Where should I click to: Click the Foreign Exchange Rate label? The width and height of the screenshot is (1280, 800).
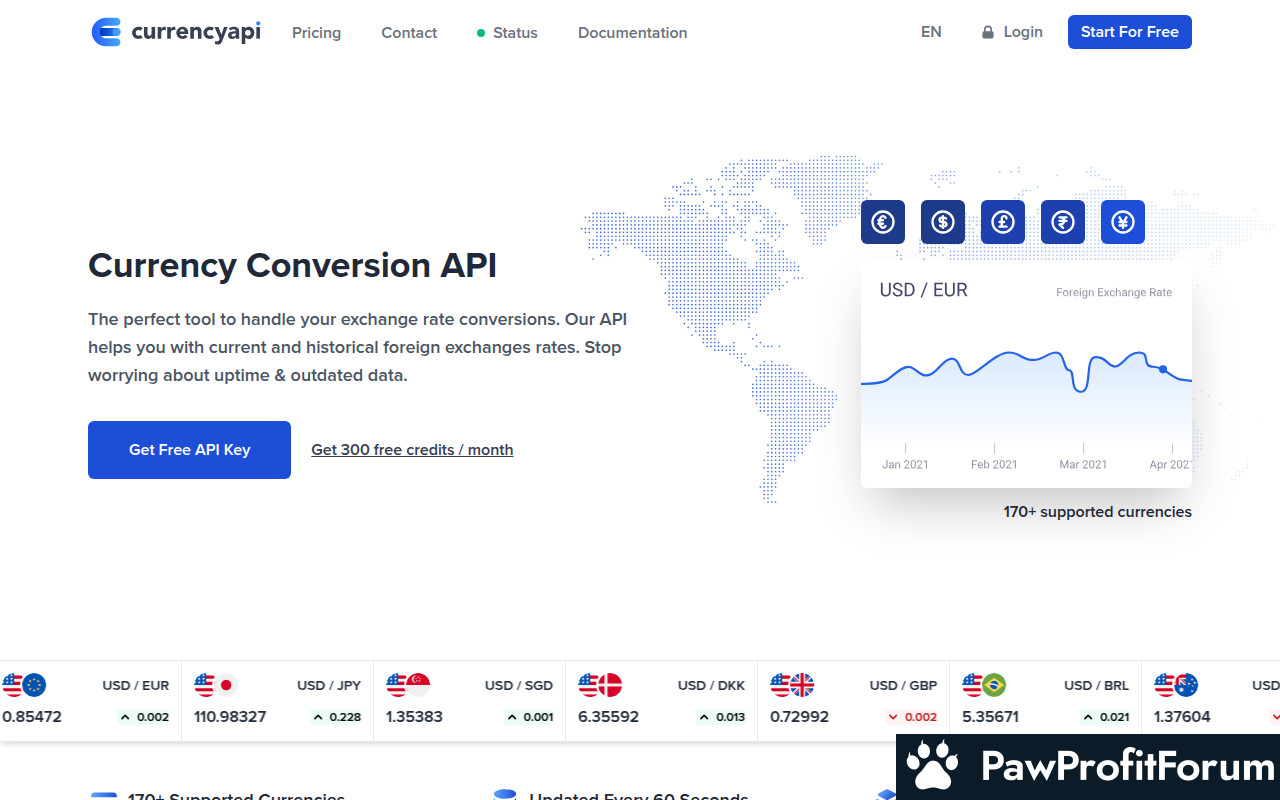[x=1114, y=292]
